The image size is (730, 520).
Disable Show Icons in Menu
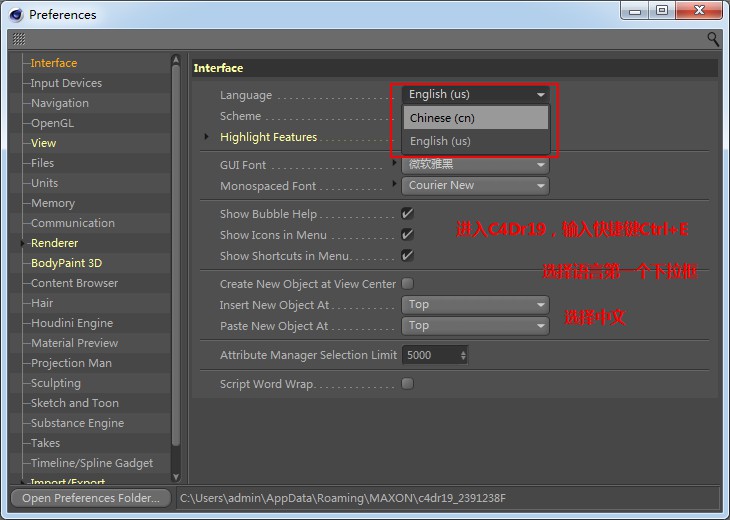(x=407, y=235)
